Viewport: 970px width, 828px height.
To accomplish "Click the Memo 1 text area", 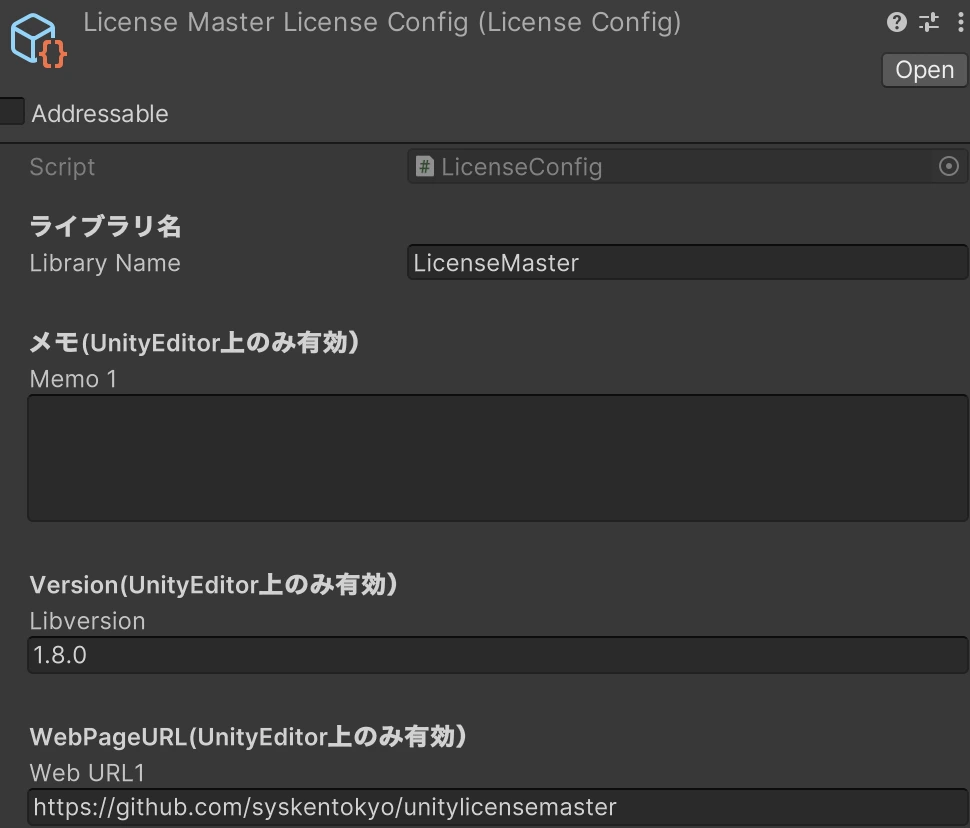I will [x=498, y=458].
